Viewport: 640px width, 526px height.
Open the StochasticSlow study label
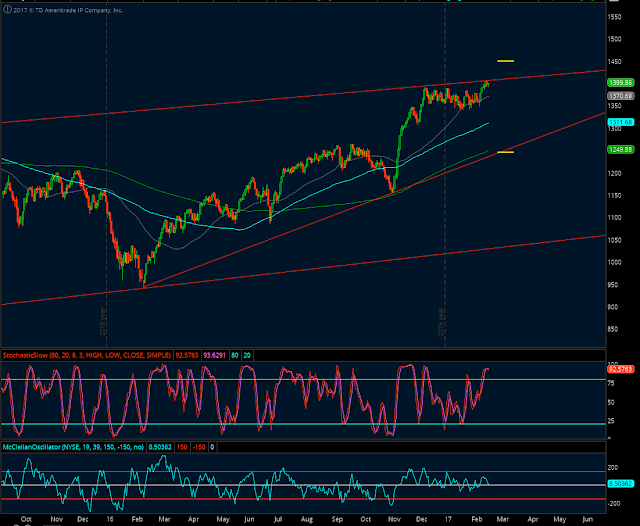pos(87,355)
